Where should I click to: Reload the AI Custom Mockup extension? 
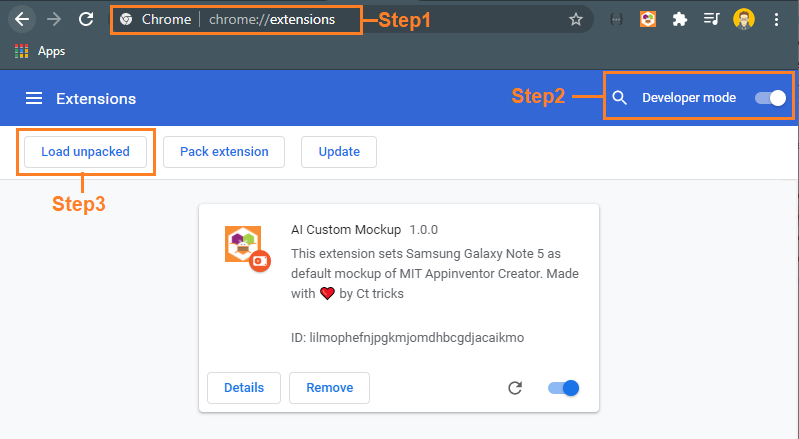(x=515, y=388)
